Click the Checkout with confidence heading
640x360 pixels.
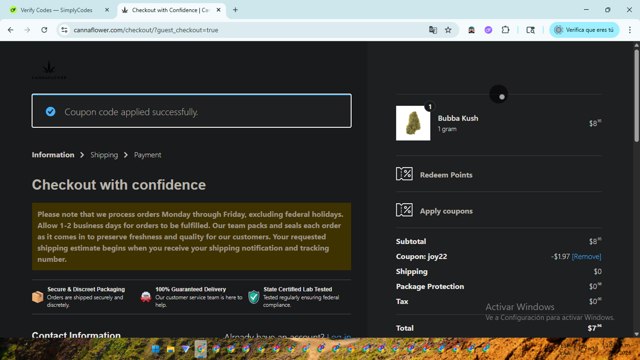point(119,184)
